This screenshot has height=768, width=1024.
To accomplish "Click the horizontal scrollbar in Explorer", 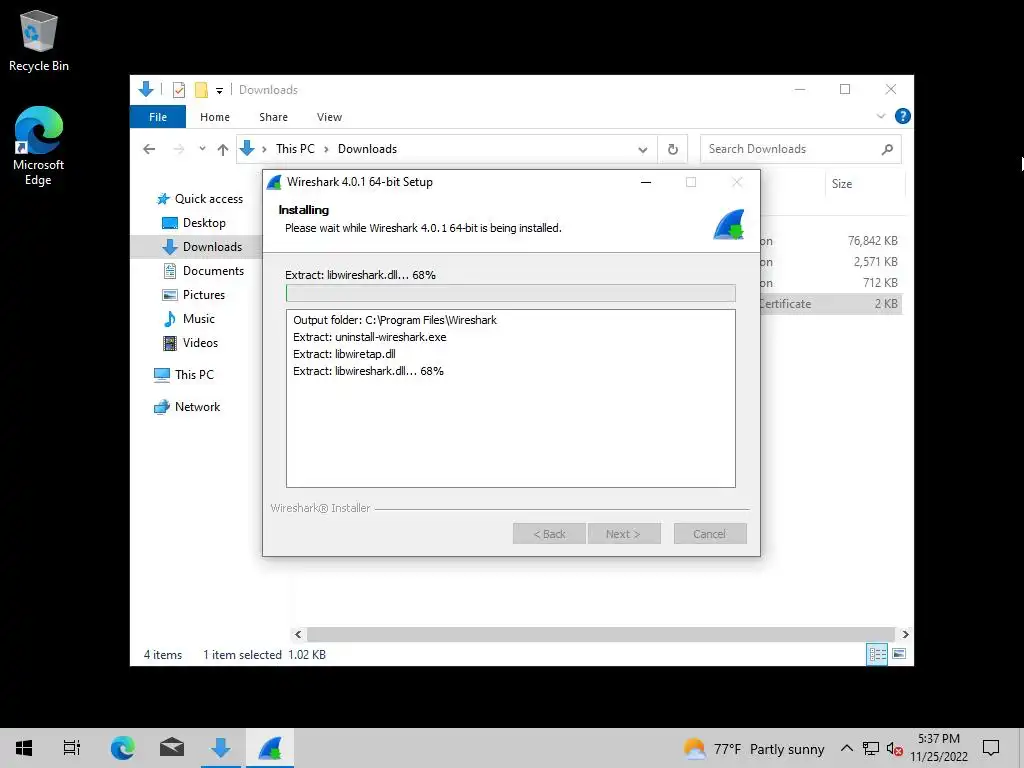I will (601, 634).
